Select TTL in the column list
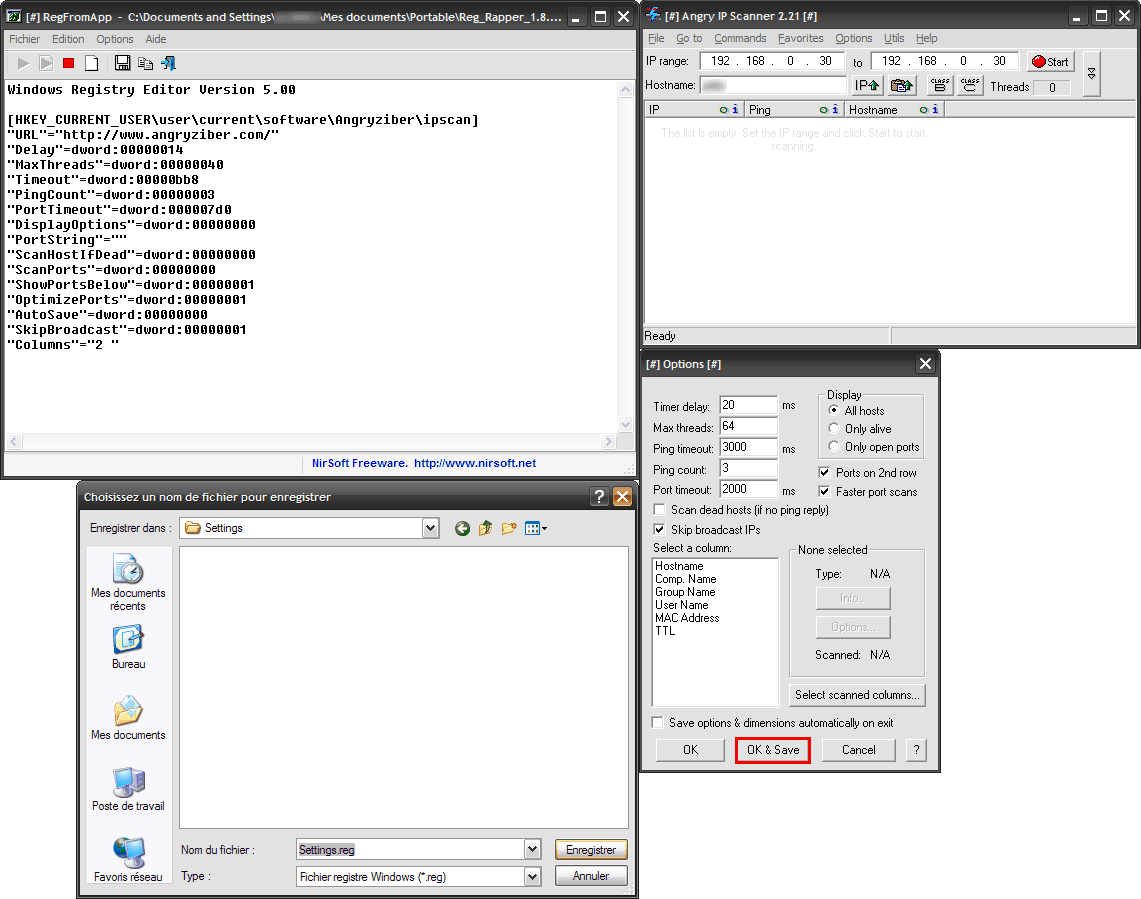Image resolution: width=1141 pixels, height=899 pixels. pos(665,631)
